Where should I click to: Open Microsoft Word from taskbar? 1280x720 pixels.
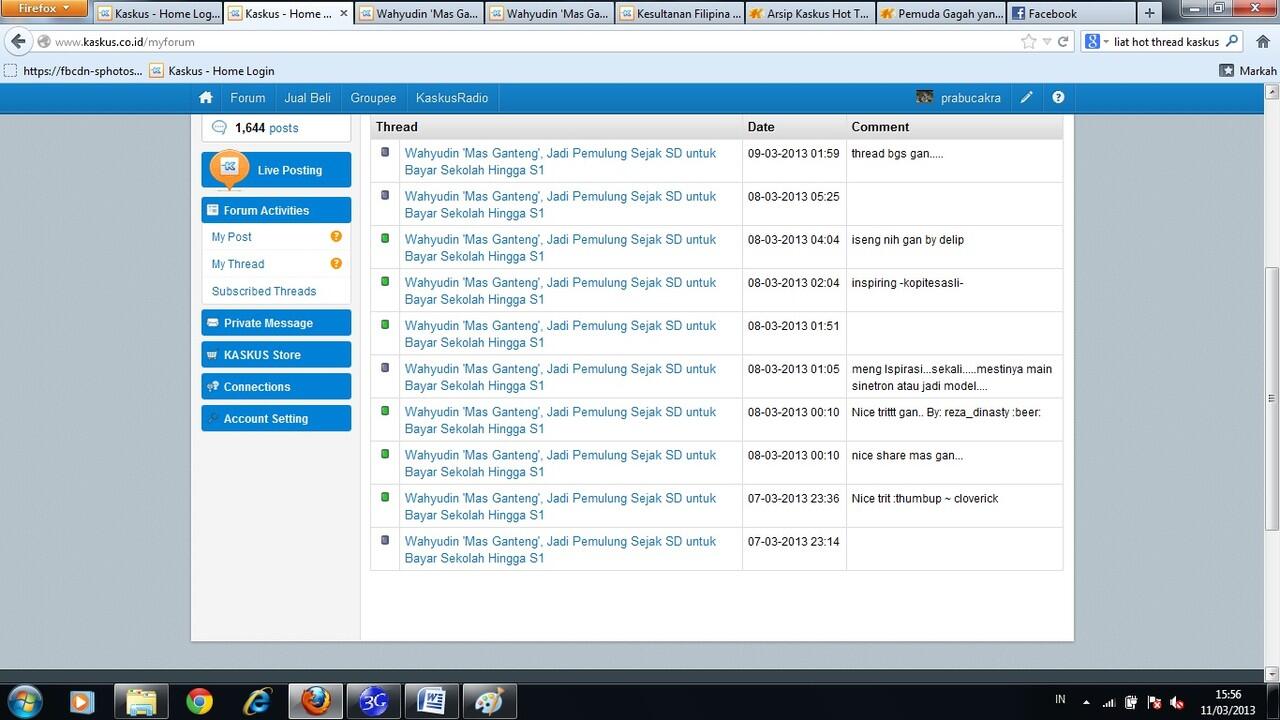(x=432, y=702)
